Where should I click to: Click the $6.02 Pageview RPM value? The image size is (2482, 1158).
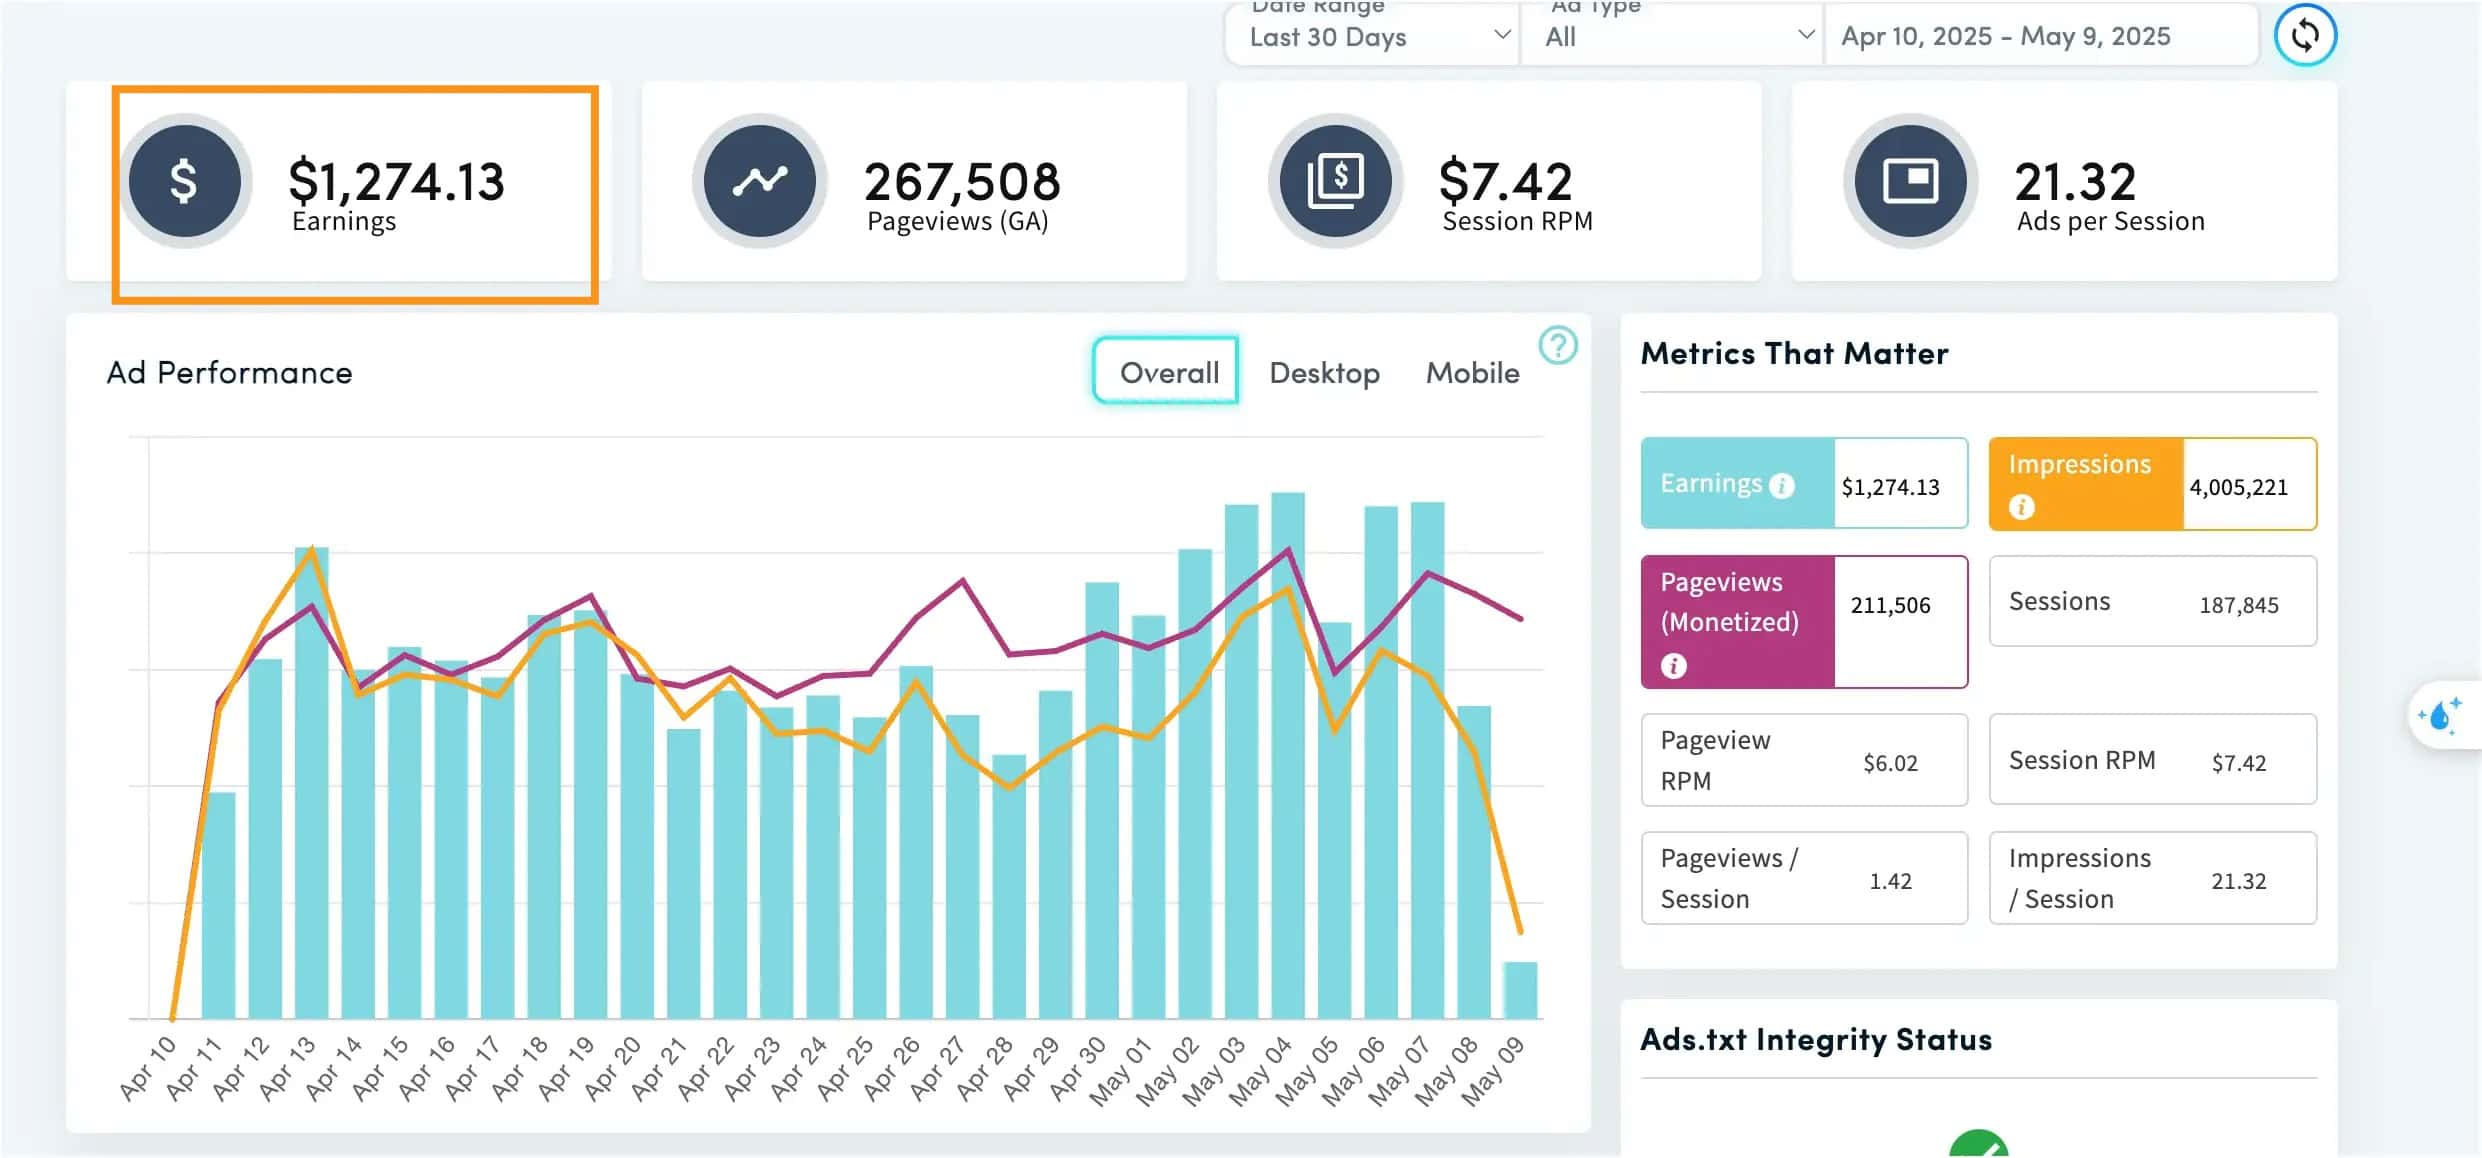pos(1890,763)
